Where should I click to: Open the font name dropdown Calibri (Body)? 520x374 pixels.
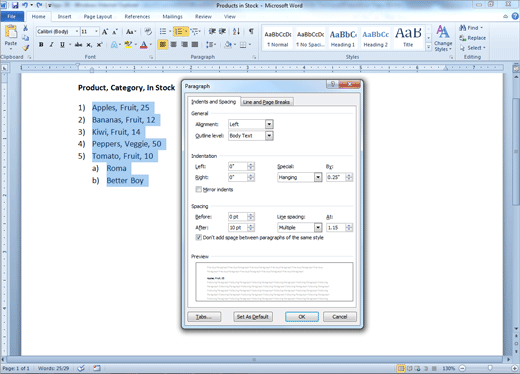pyautogui.click(x=77, y=31)
